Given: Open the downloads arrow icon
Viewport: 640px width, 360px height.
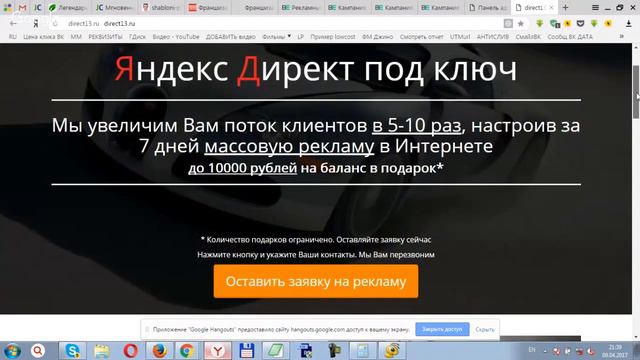Looking at the screenshot, I should pyautogui.click(x=629, y=24).
